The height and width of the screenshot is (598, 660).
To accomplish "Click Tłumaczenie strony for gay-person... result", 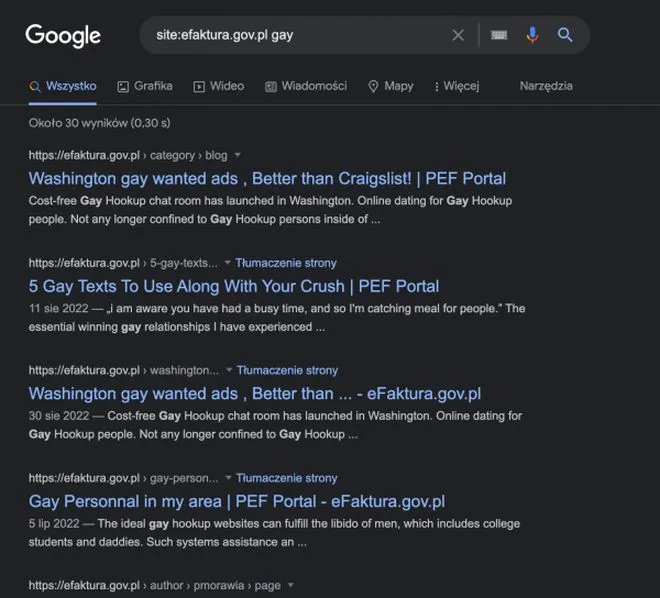I will (287, 478).
